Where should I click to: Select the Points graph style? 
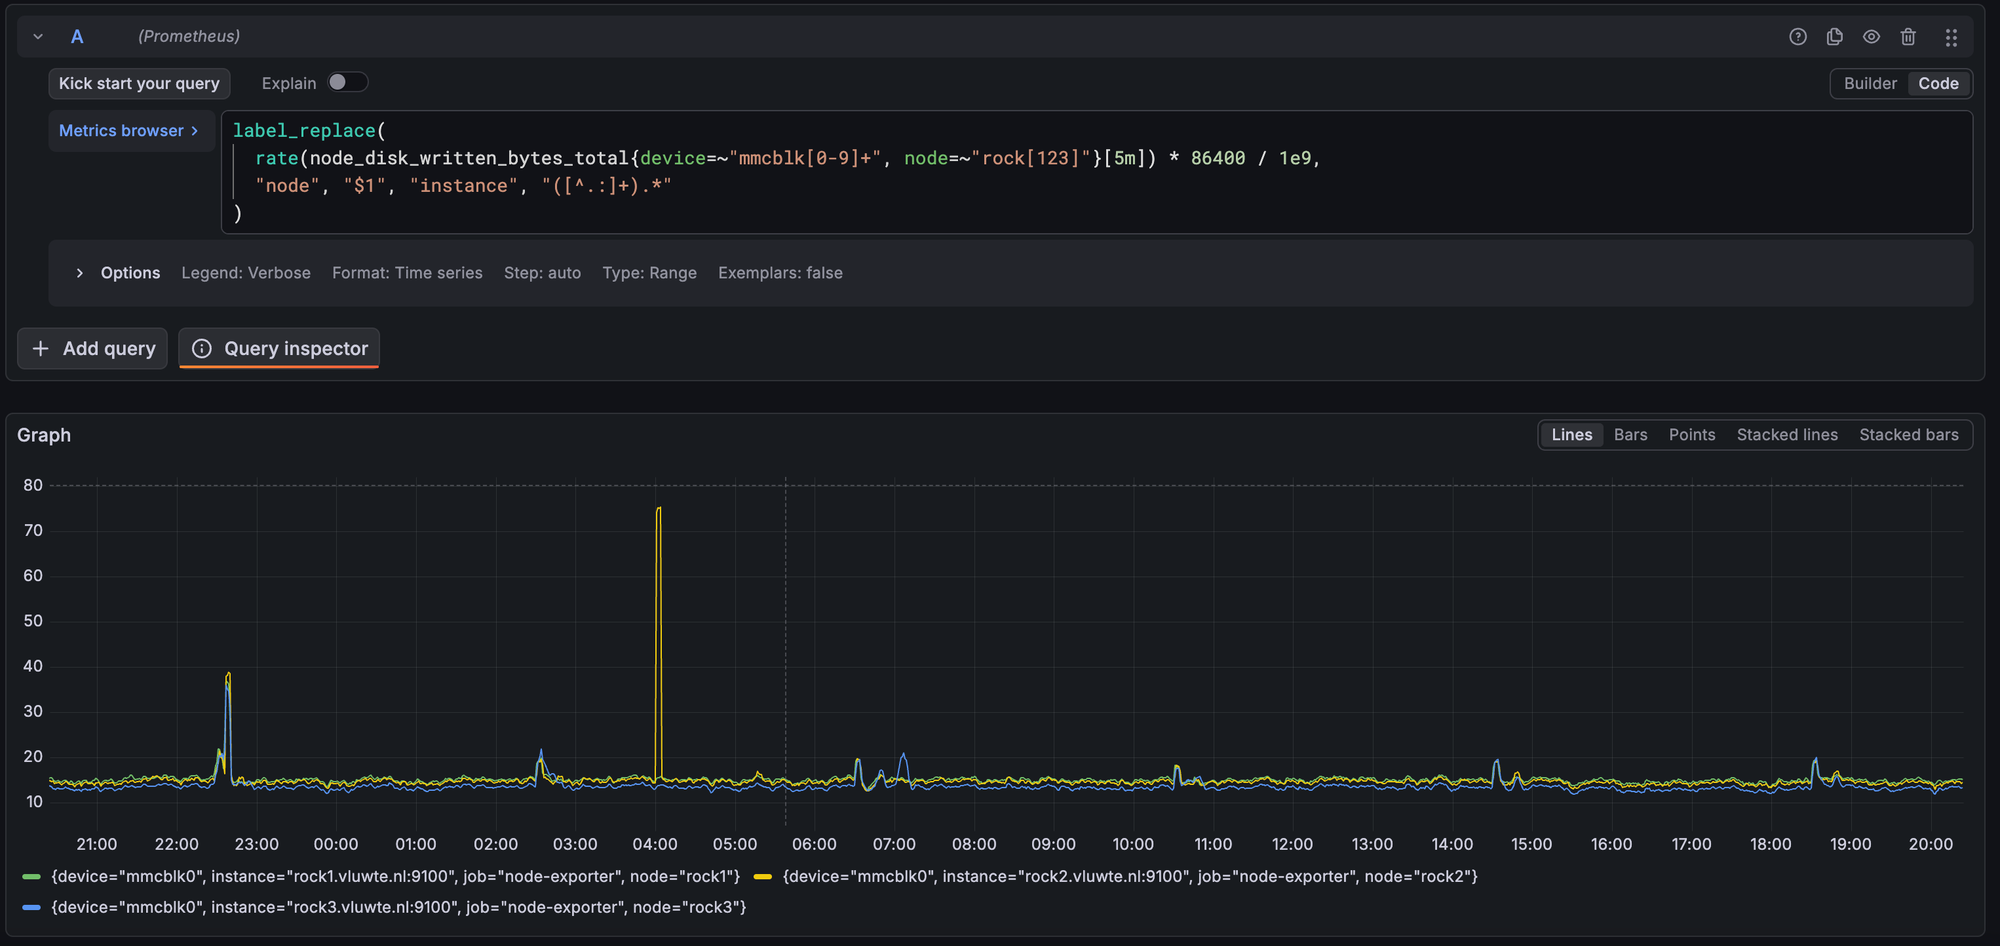click(1692, 435)
